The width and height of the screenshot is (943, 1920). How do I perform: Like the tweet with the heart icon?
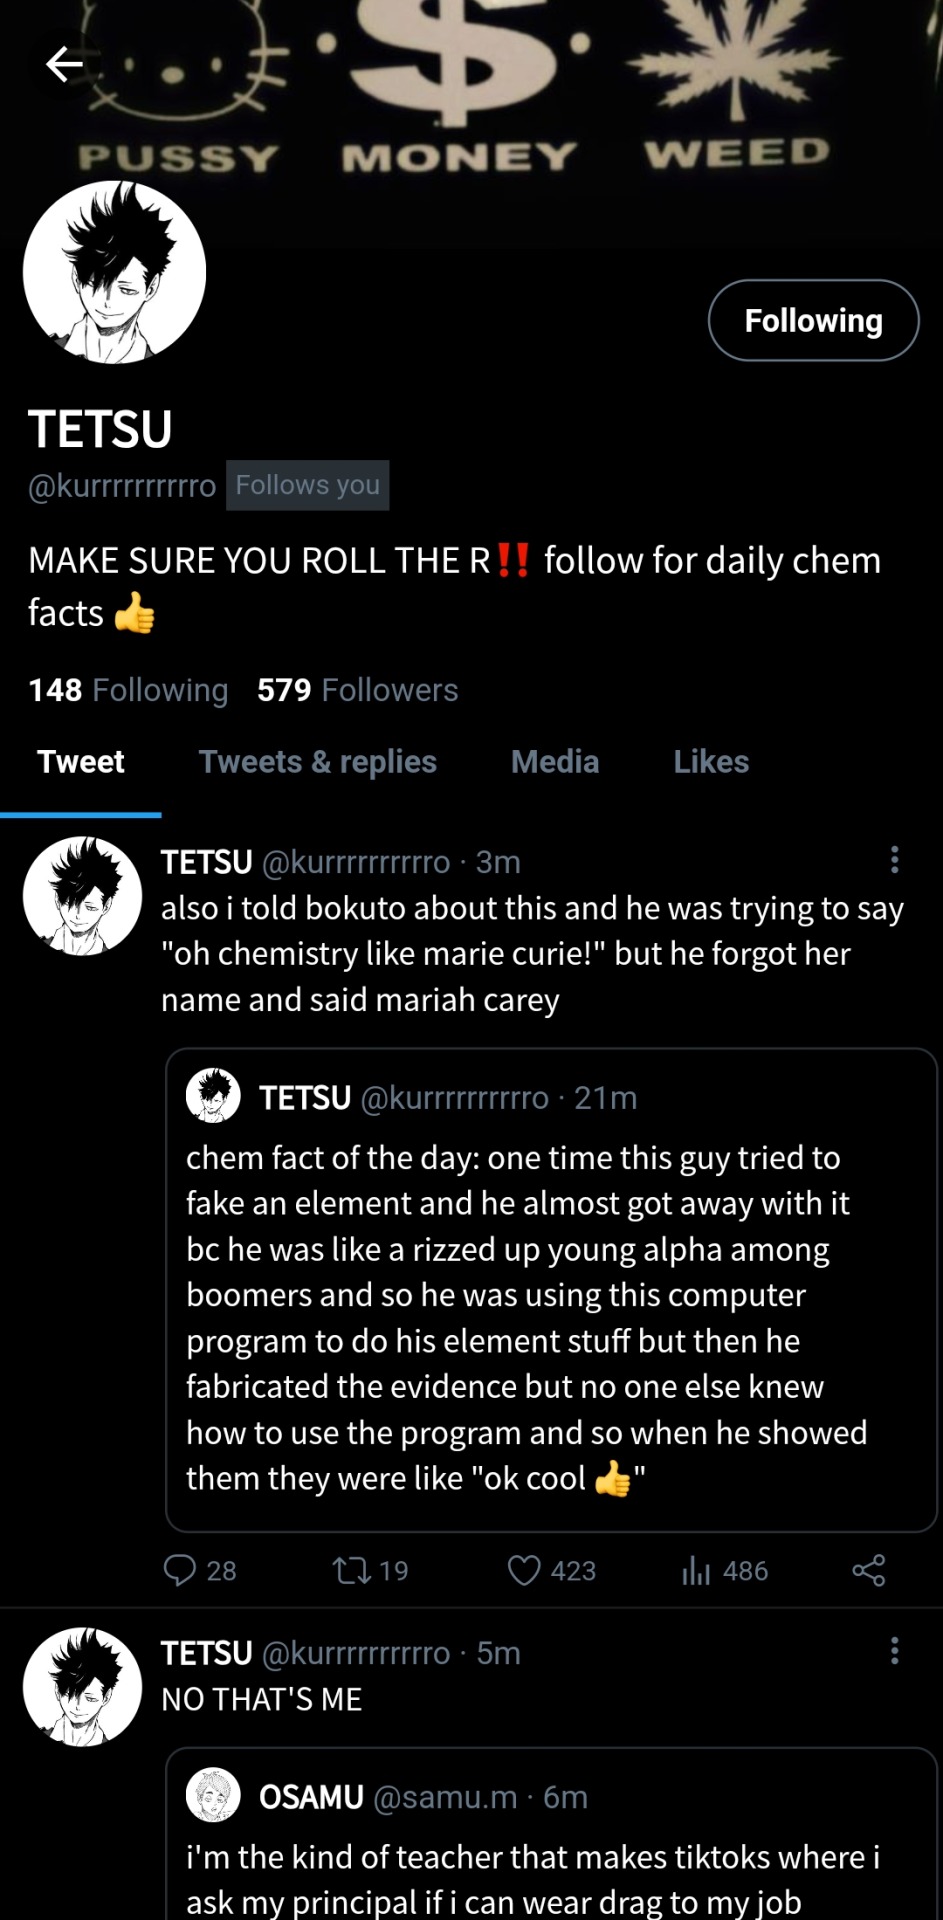click(524, 1570)
